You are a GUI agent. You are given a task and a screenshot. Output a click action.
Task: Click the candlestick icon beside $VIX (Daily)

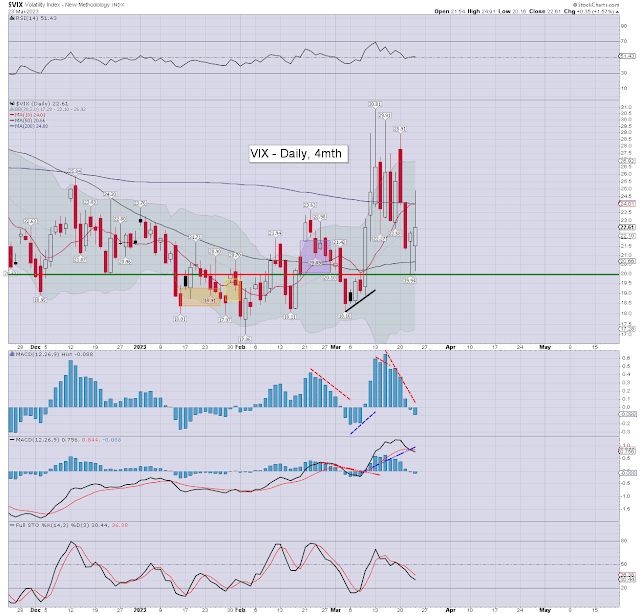pyautogui.click(x=12, y=104)
